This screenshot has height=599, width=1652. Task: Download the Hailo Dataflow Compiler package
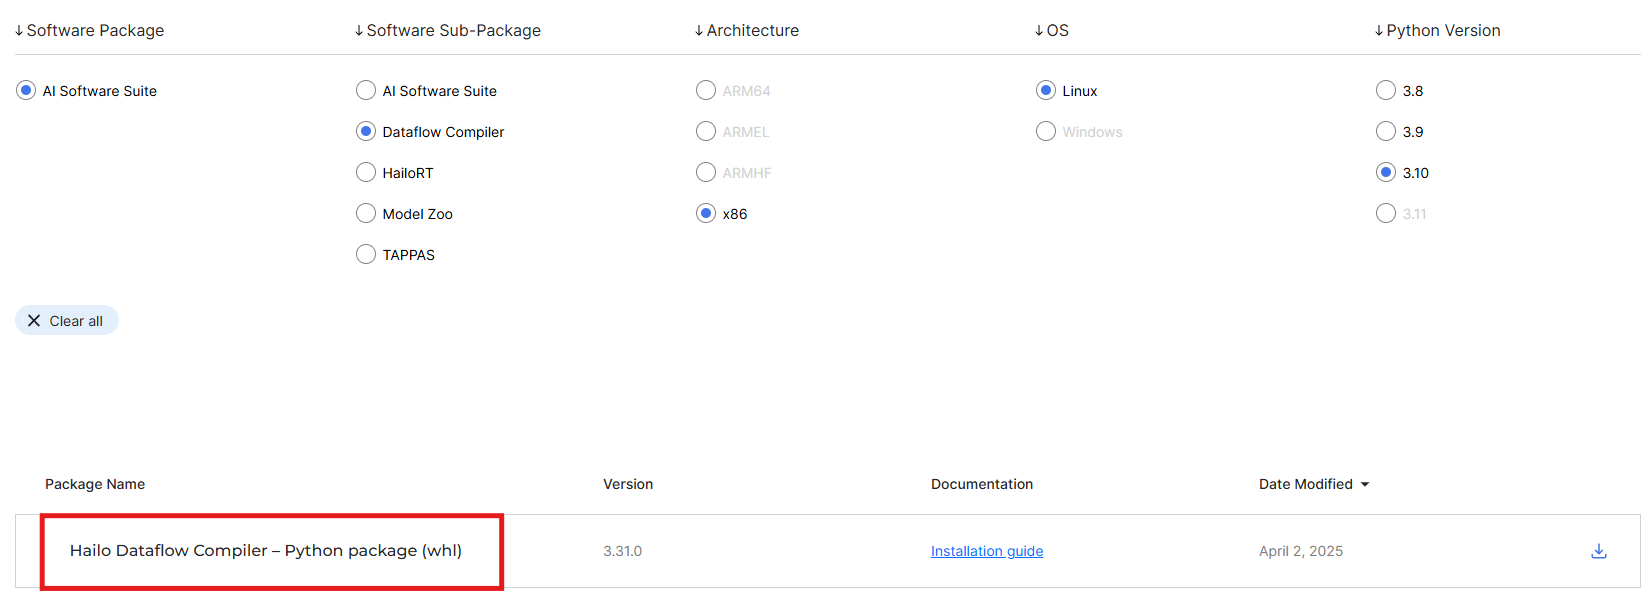[1598, 551]
